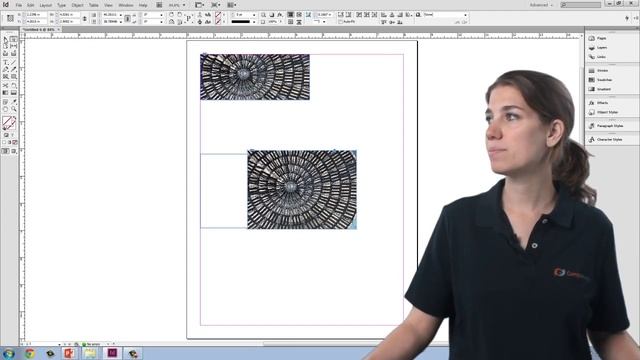The width and height of the screenshot is (640, 360).
Task: Open the Object Styles panel
Action: pos(603,112)
